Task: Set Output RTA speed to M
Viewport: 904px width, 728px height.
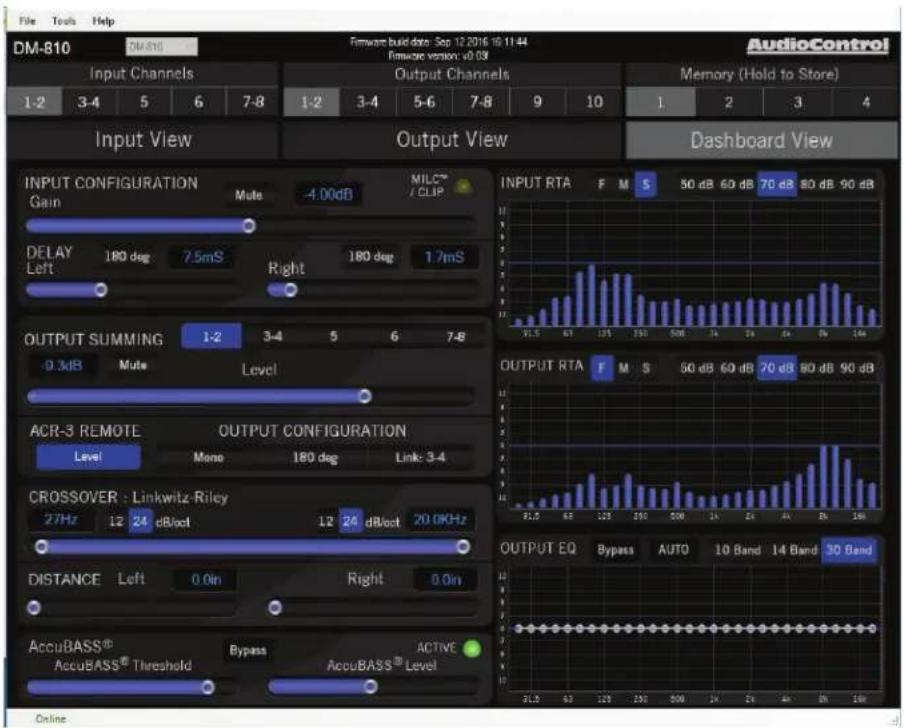Action: coord(623,368)
